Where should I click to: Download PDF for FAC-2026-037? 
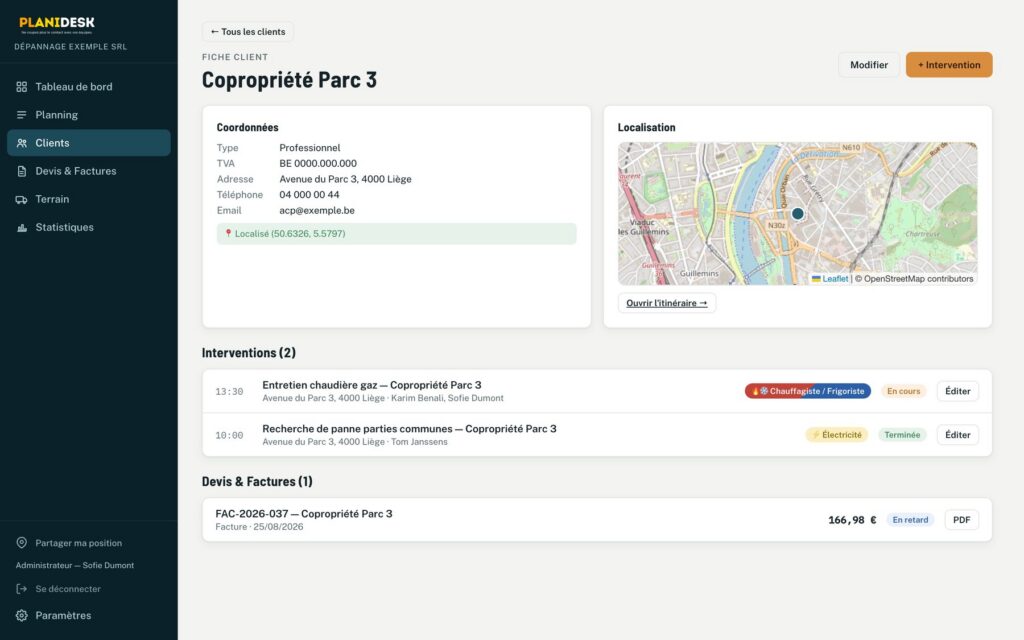(x=961, y=520)
